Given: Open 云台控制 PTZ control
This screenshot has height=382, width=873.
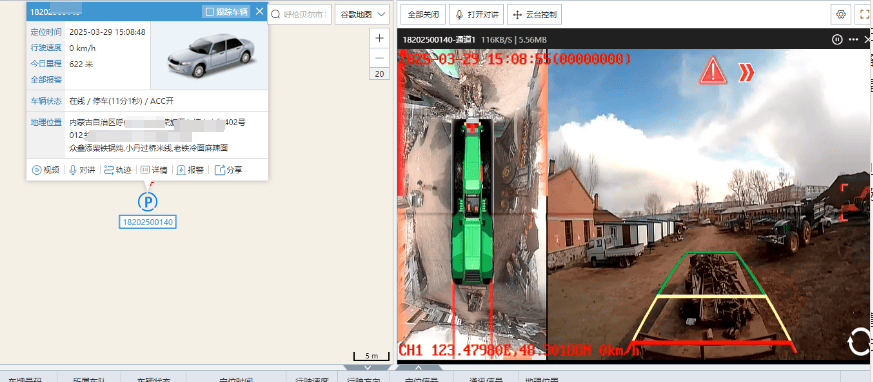Looking at the screenshot, I should click(534, 14).
